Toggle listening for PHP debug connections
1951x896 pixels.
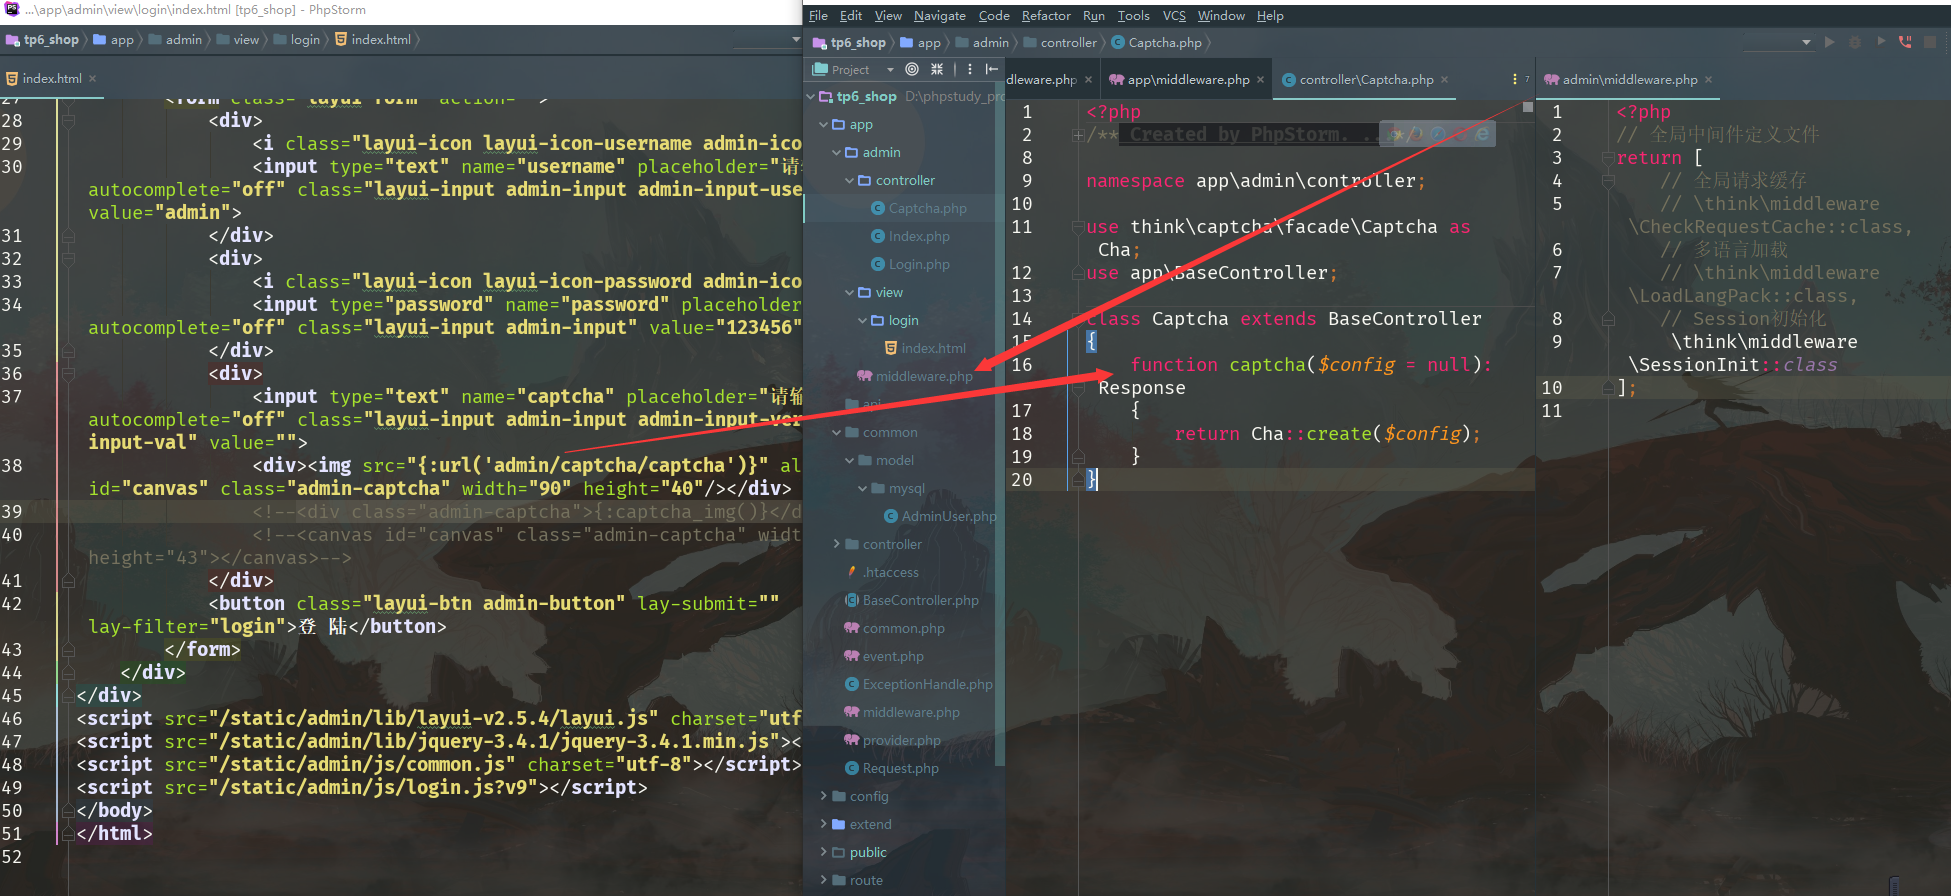coord(1905,42)
